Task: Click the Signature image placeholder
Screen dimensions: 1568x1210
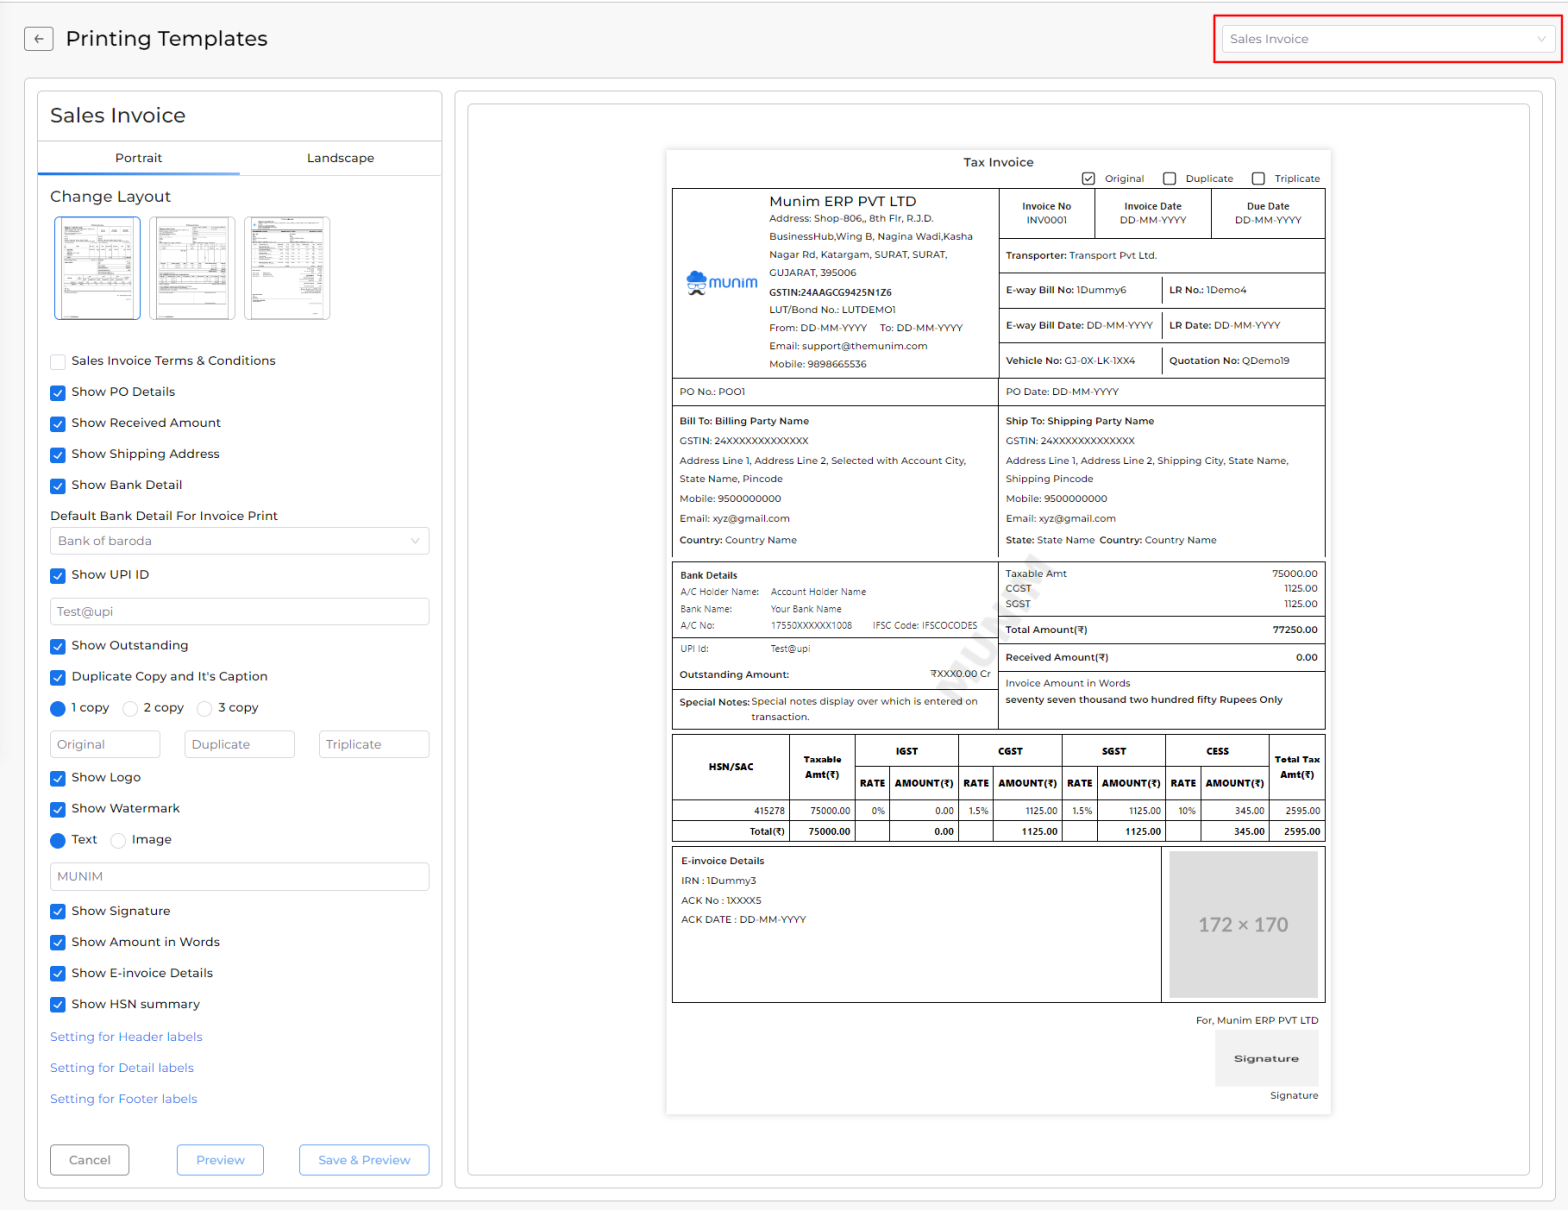Action: click(x=1266, y=1058)
